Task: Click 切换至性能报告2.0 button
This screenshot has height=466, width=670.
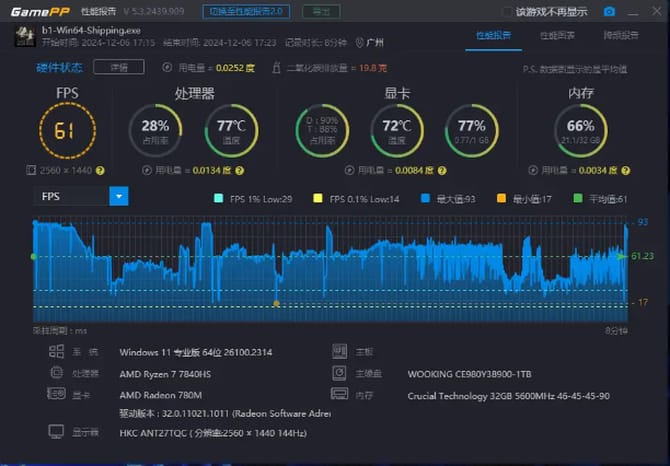Action: tap(246, 12)
